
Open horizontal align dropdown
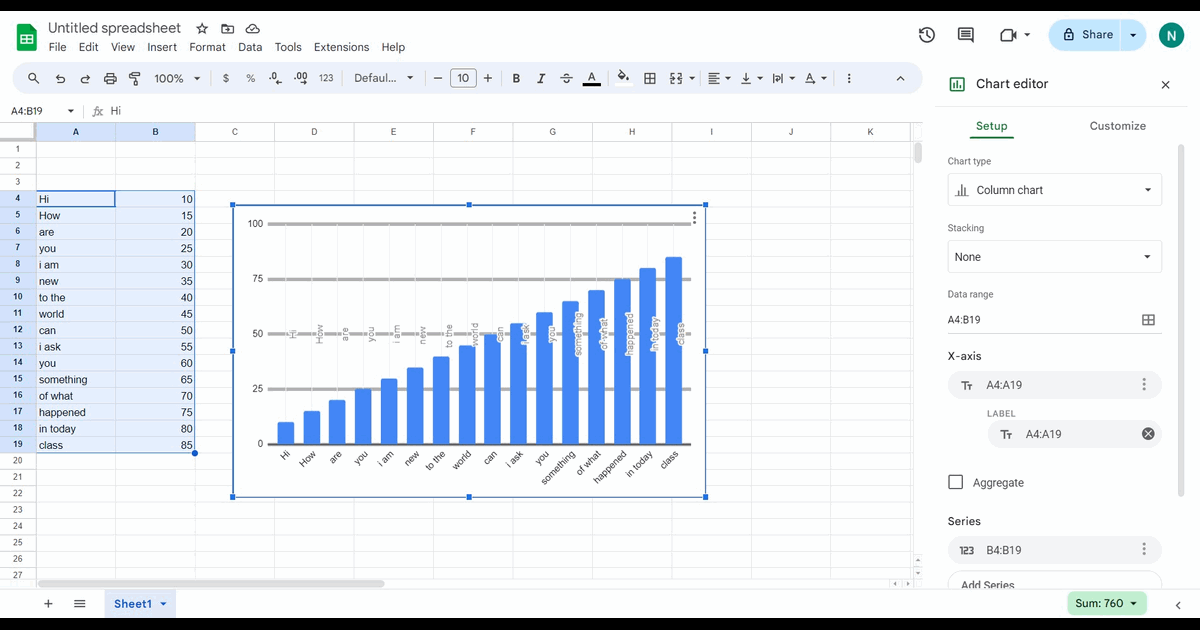[x=719, y=78]
